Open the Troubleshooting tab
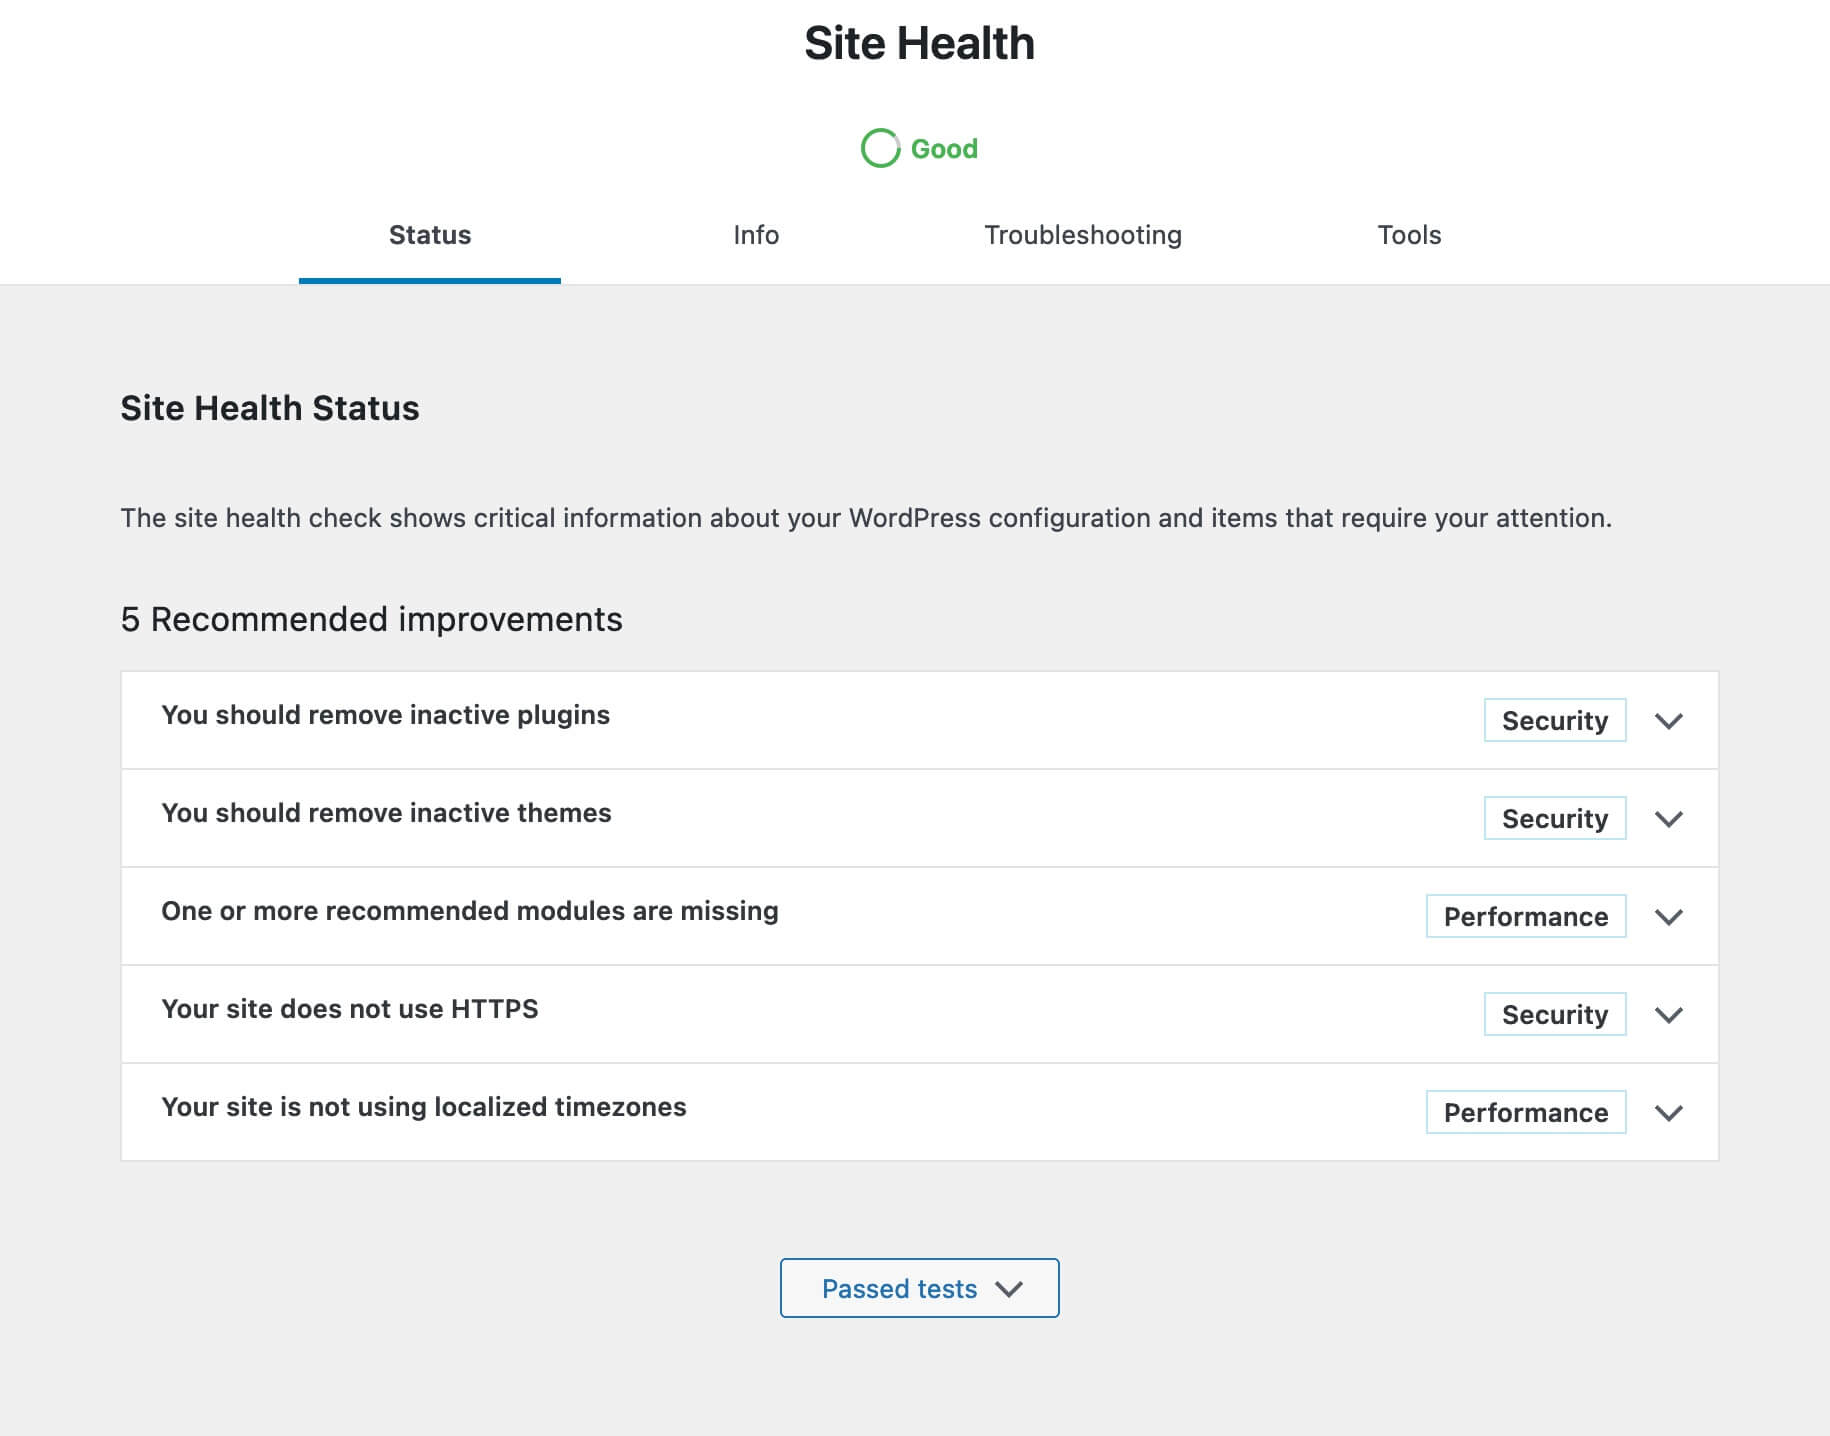 [1082, 235]
